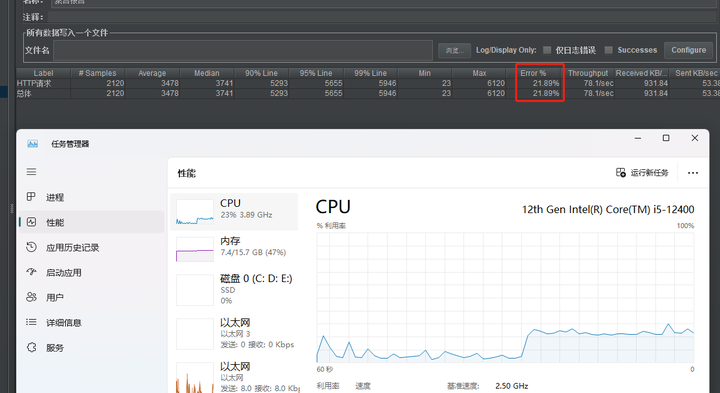Open the Users (用户) page in Task Manager

click(x=92, y=298)
